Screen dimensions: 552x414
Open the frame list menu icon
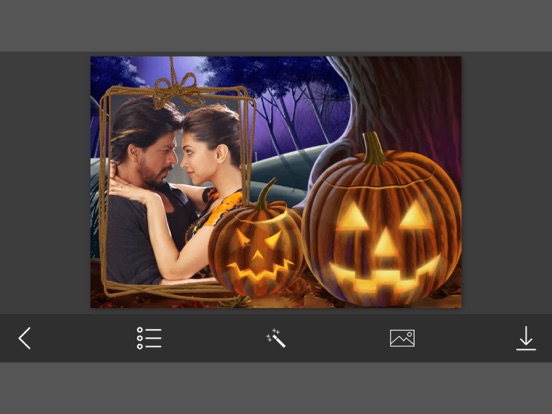149,338
